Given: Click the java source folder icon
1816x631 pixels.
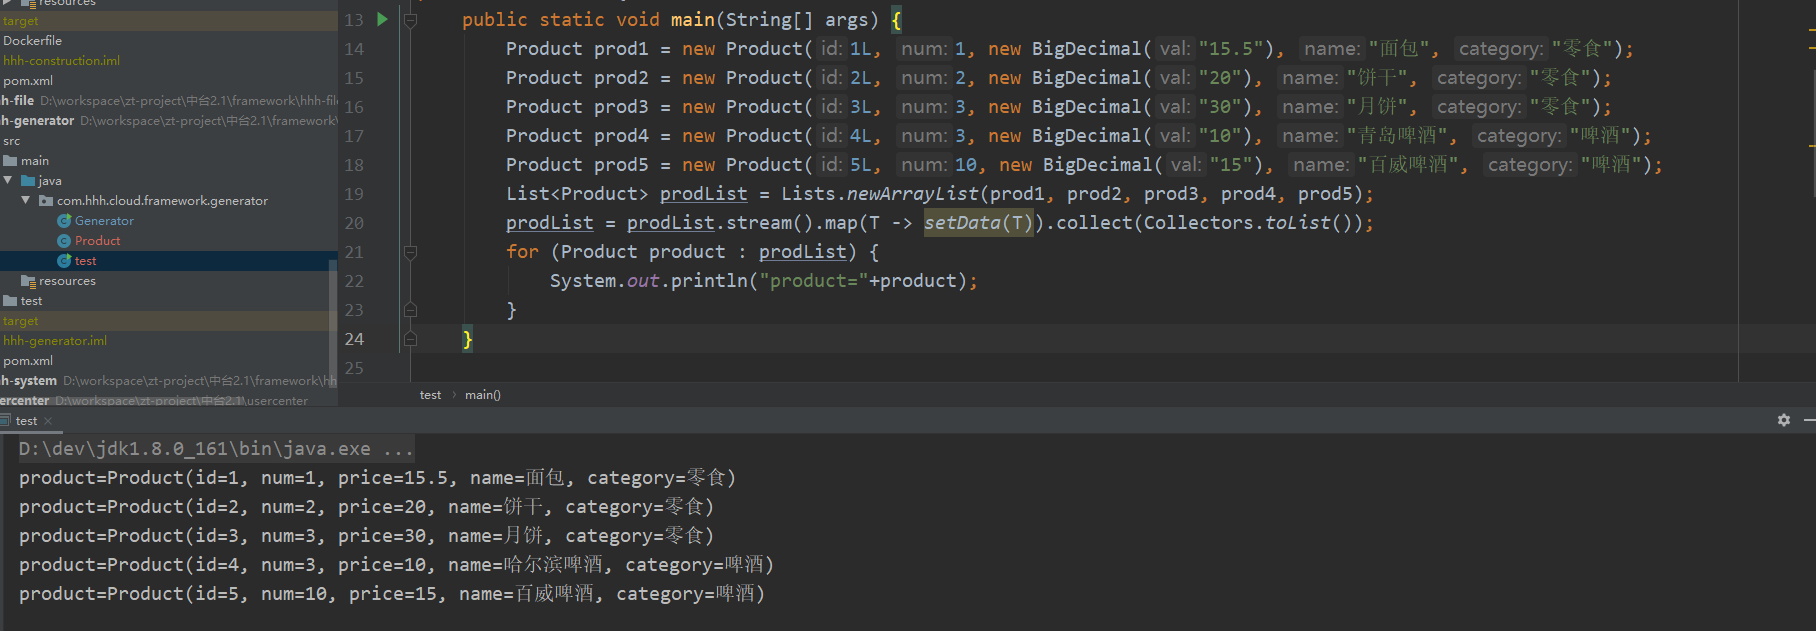Looking at the screenshot, I should [x=28, y=181].
